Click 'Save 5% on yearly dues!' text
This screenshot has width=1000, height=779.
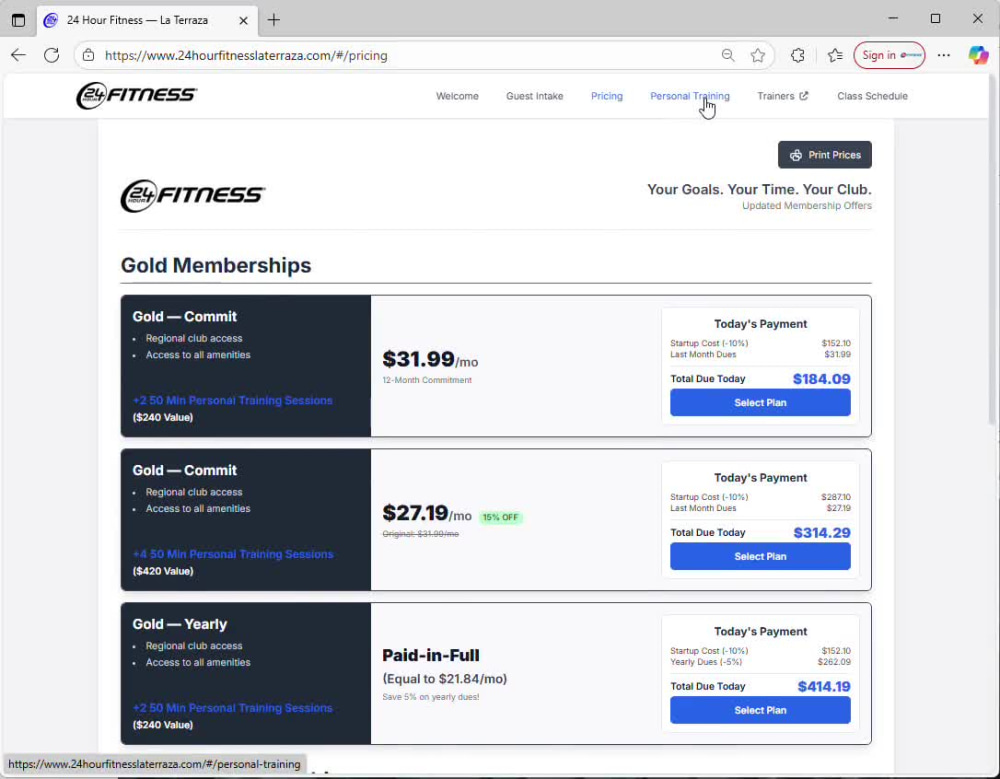431,697
